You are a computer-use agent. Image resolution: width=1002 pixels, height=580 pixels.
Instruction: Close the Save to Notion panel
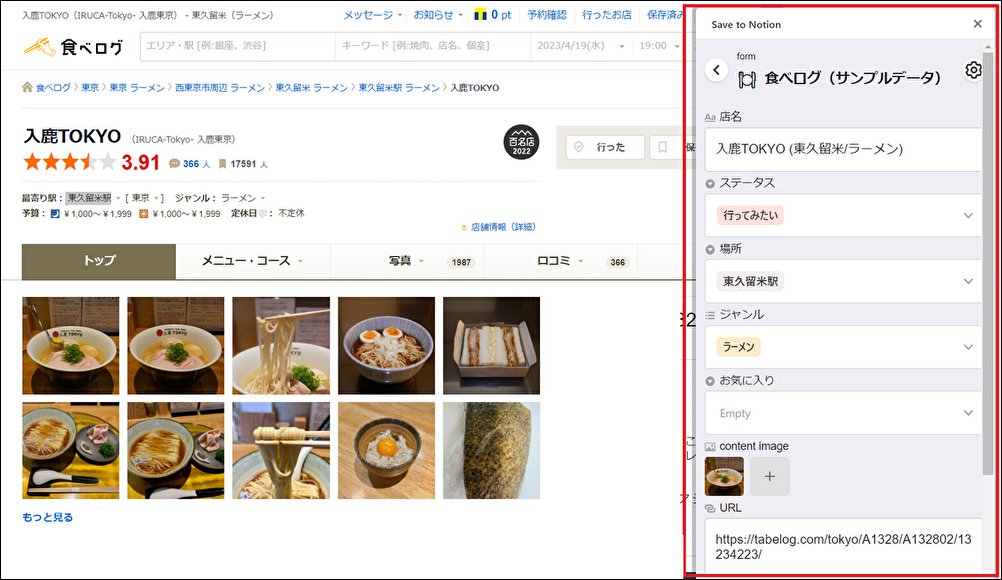click(x=977, y=24)
